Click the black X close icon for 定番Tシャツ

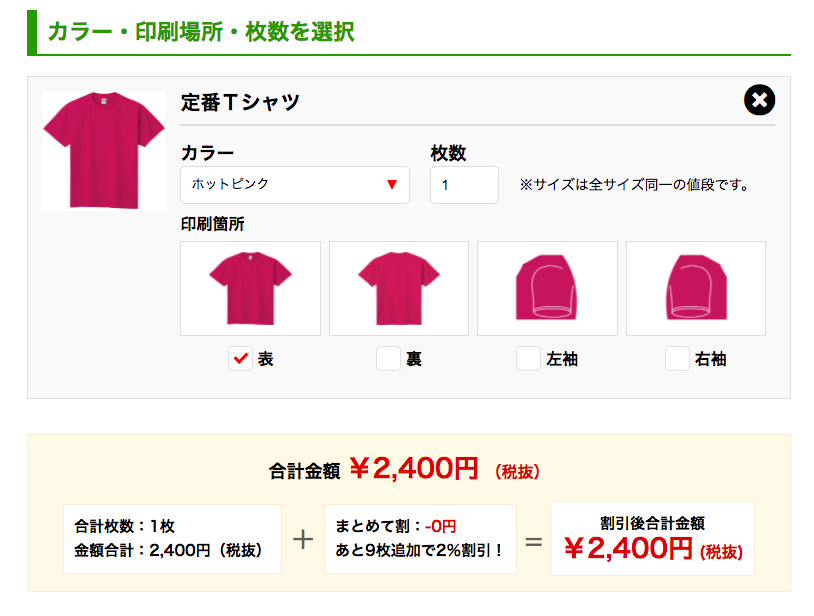(x=760, y=98)
